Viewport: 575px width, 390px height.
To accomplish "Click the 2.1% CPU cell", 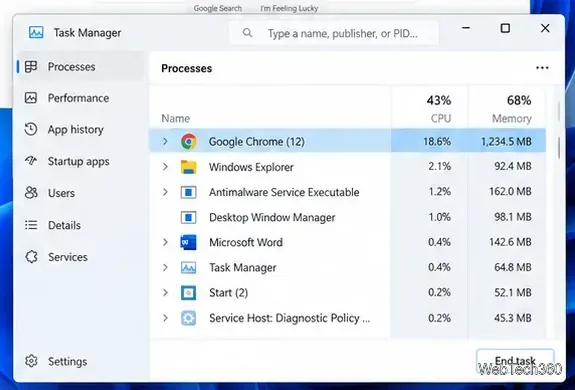I will coord(439,166).
